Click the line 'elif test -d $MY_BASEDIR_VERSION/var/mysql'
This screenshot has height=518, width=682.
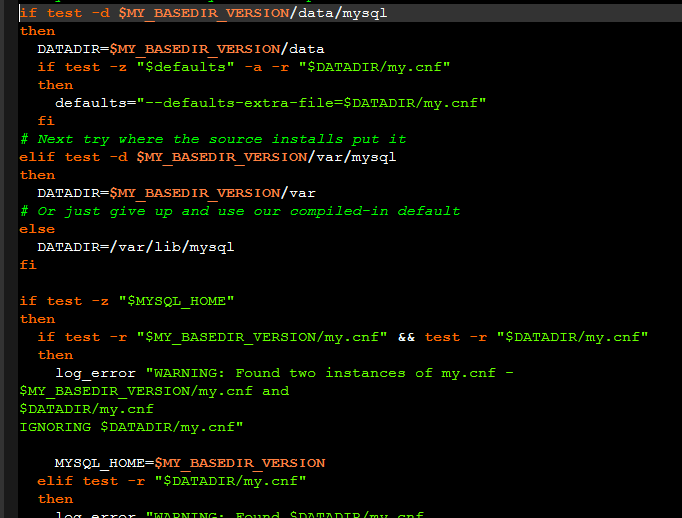[207, 157]
